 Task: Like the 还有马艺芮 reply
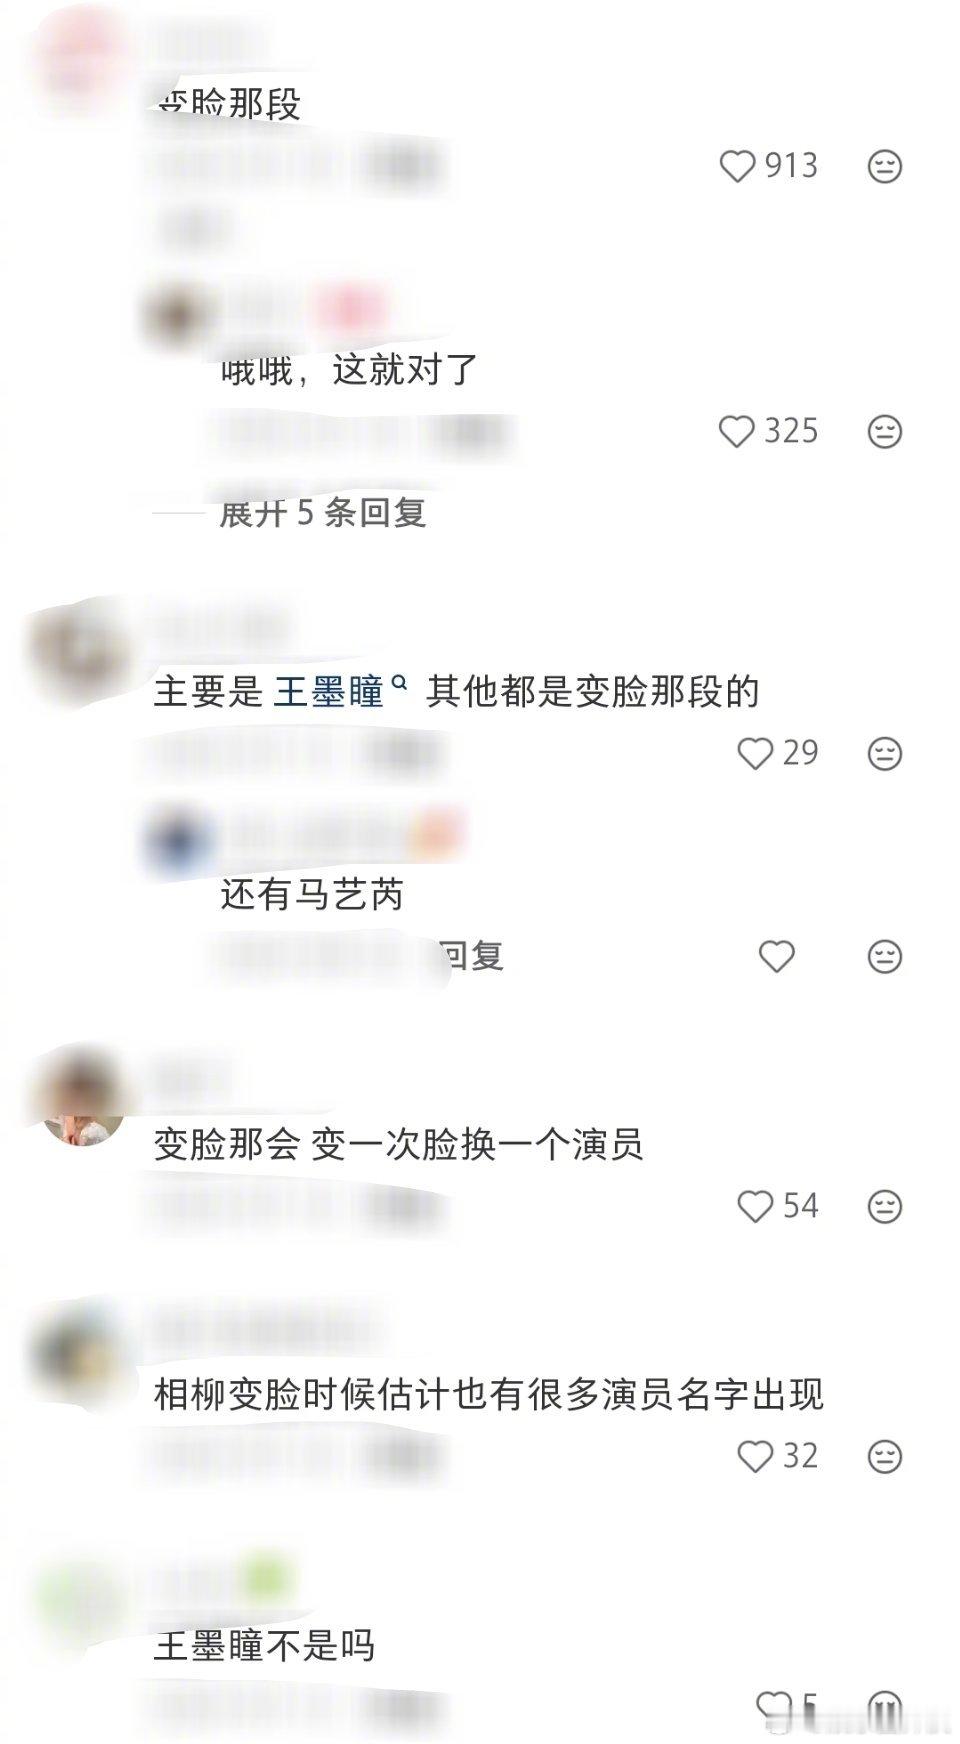[x=776, y=957]
